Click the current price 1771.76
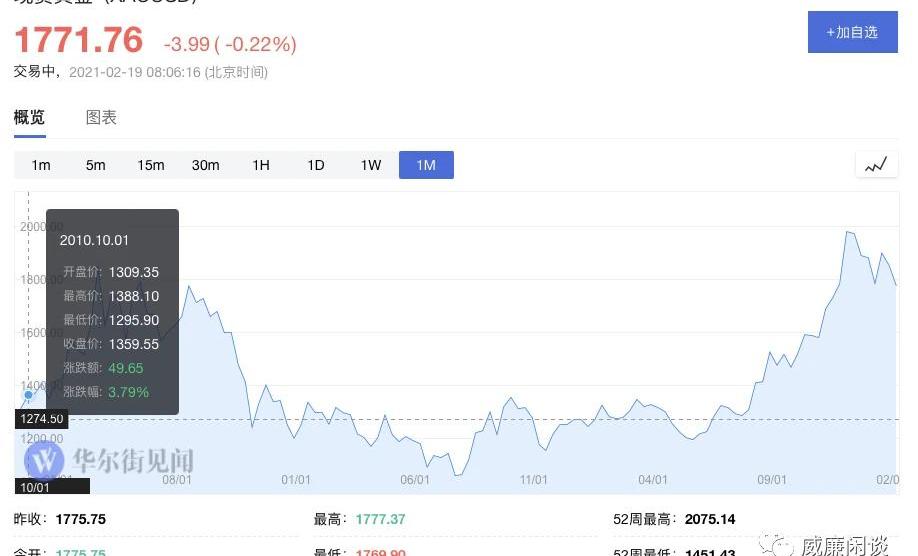The height and width of the screenshot is (556, 918). (x=79, y=41)
